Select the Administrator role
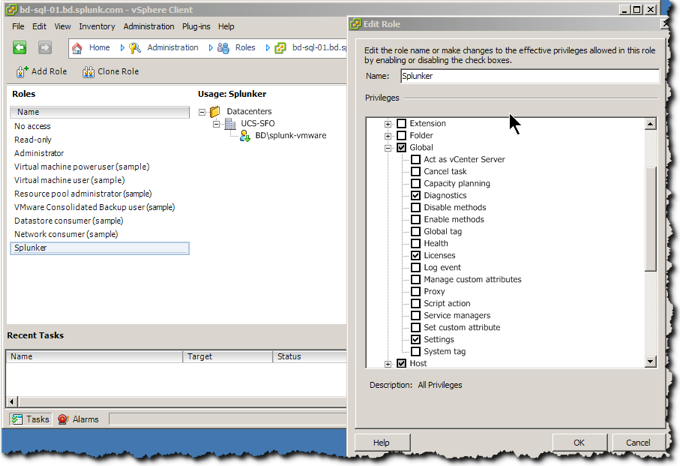The height and width of the screenshot is (466, 680). click(39, 153)
